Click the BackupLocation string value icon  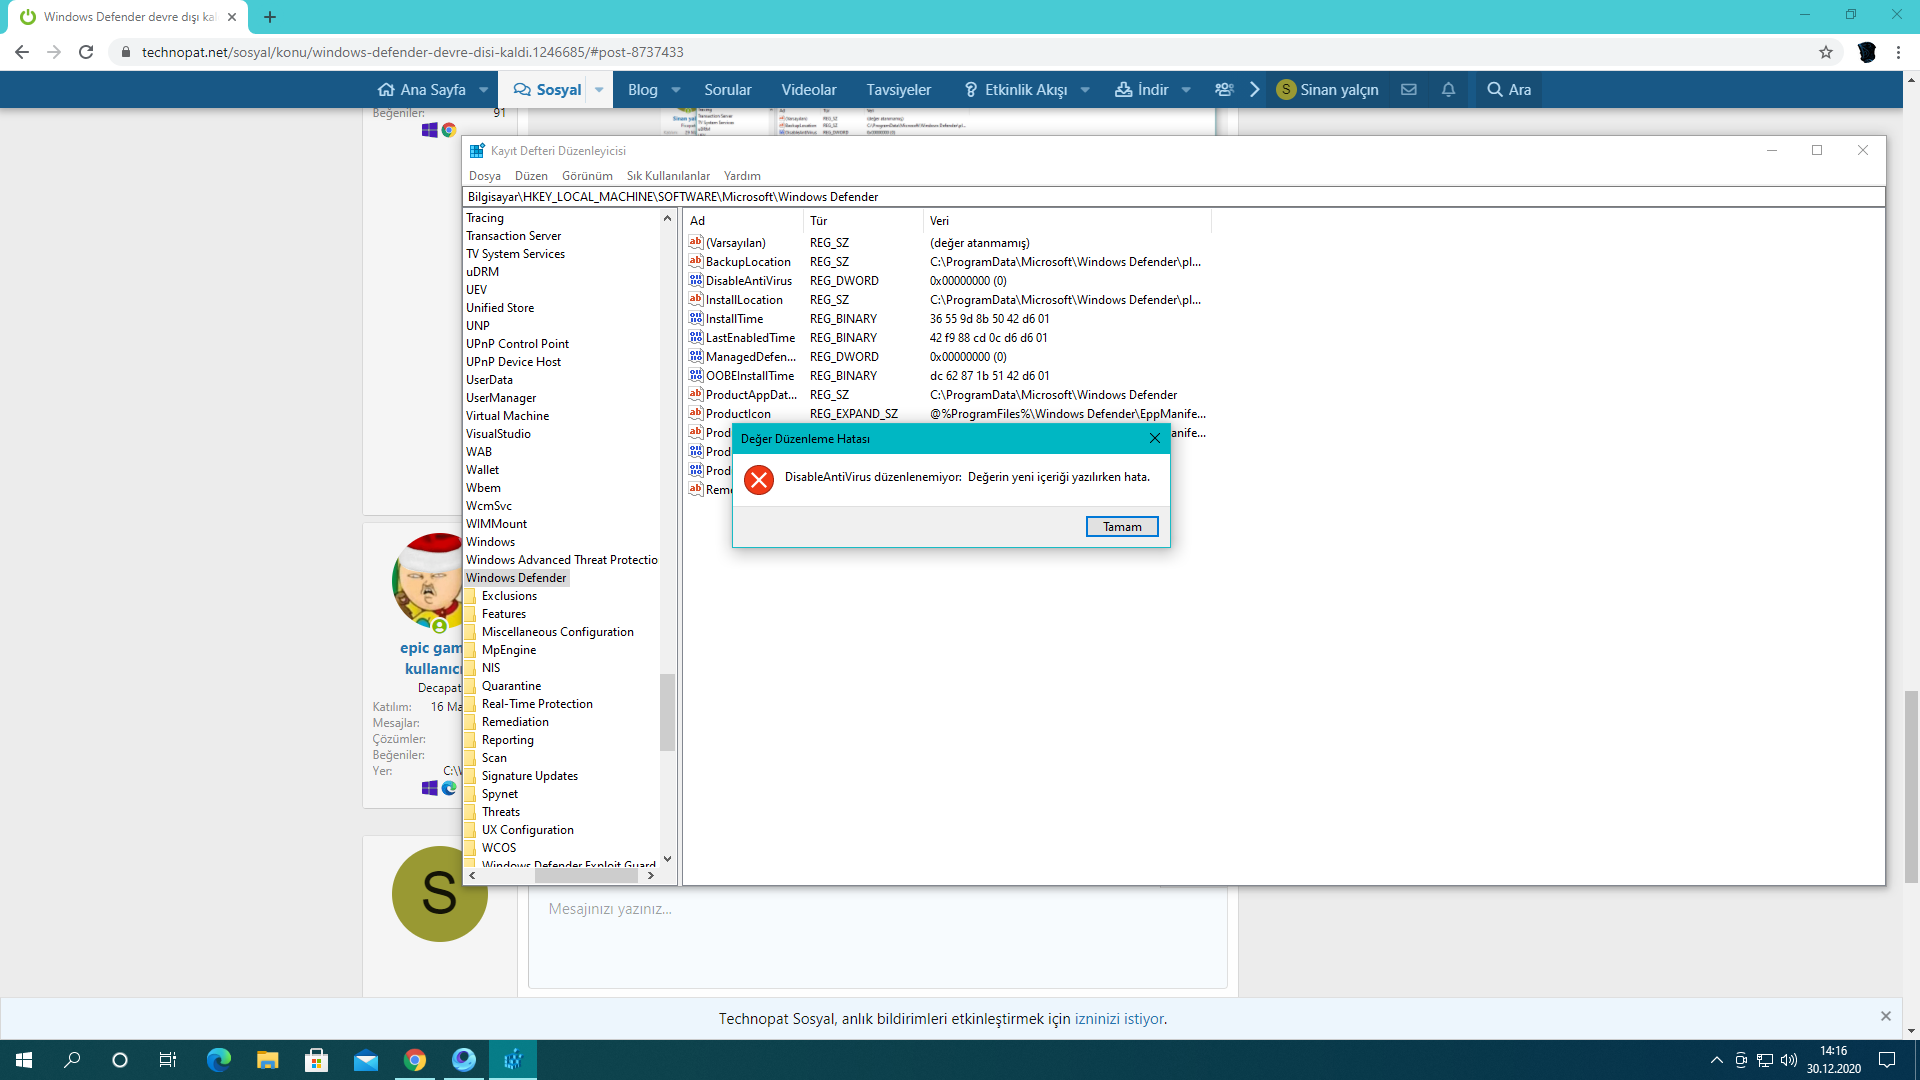click(x=696, y=262)
